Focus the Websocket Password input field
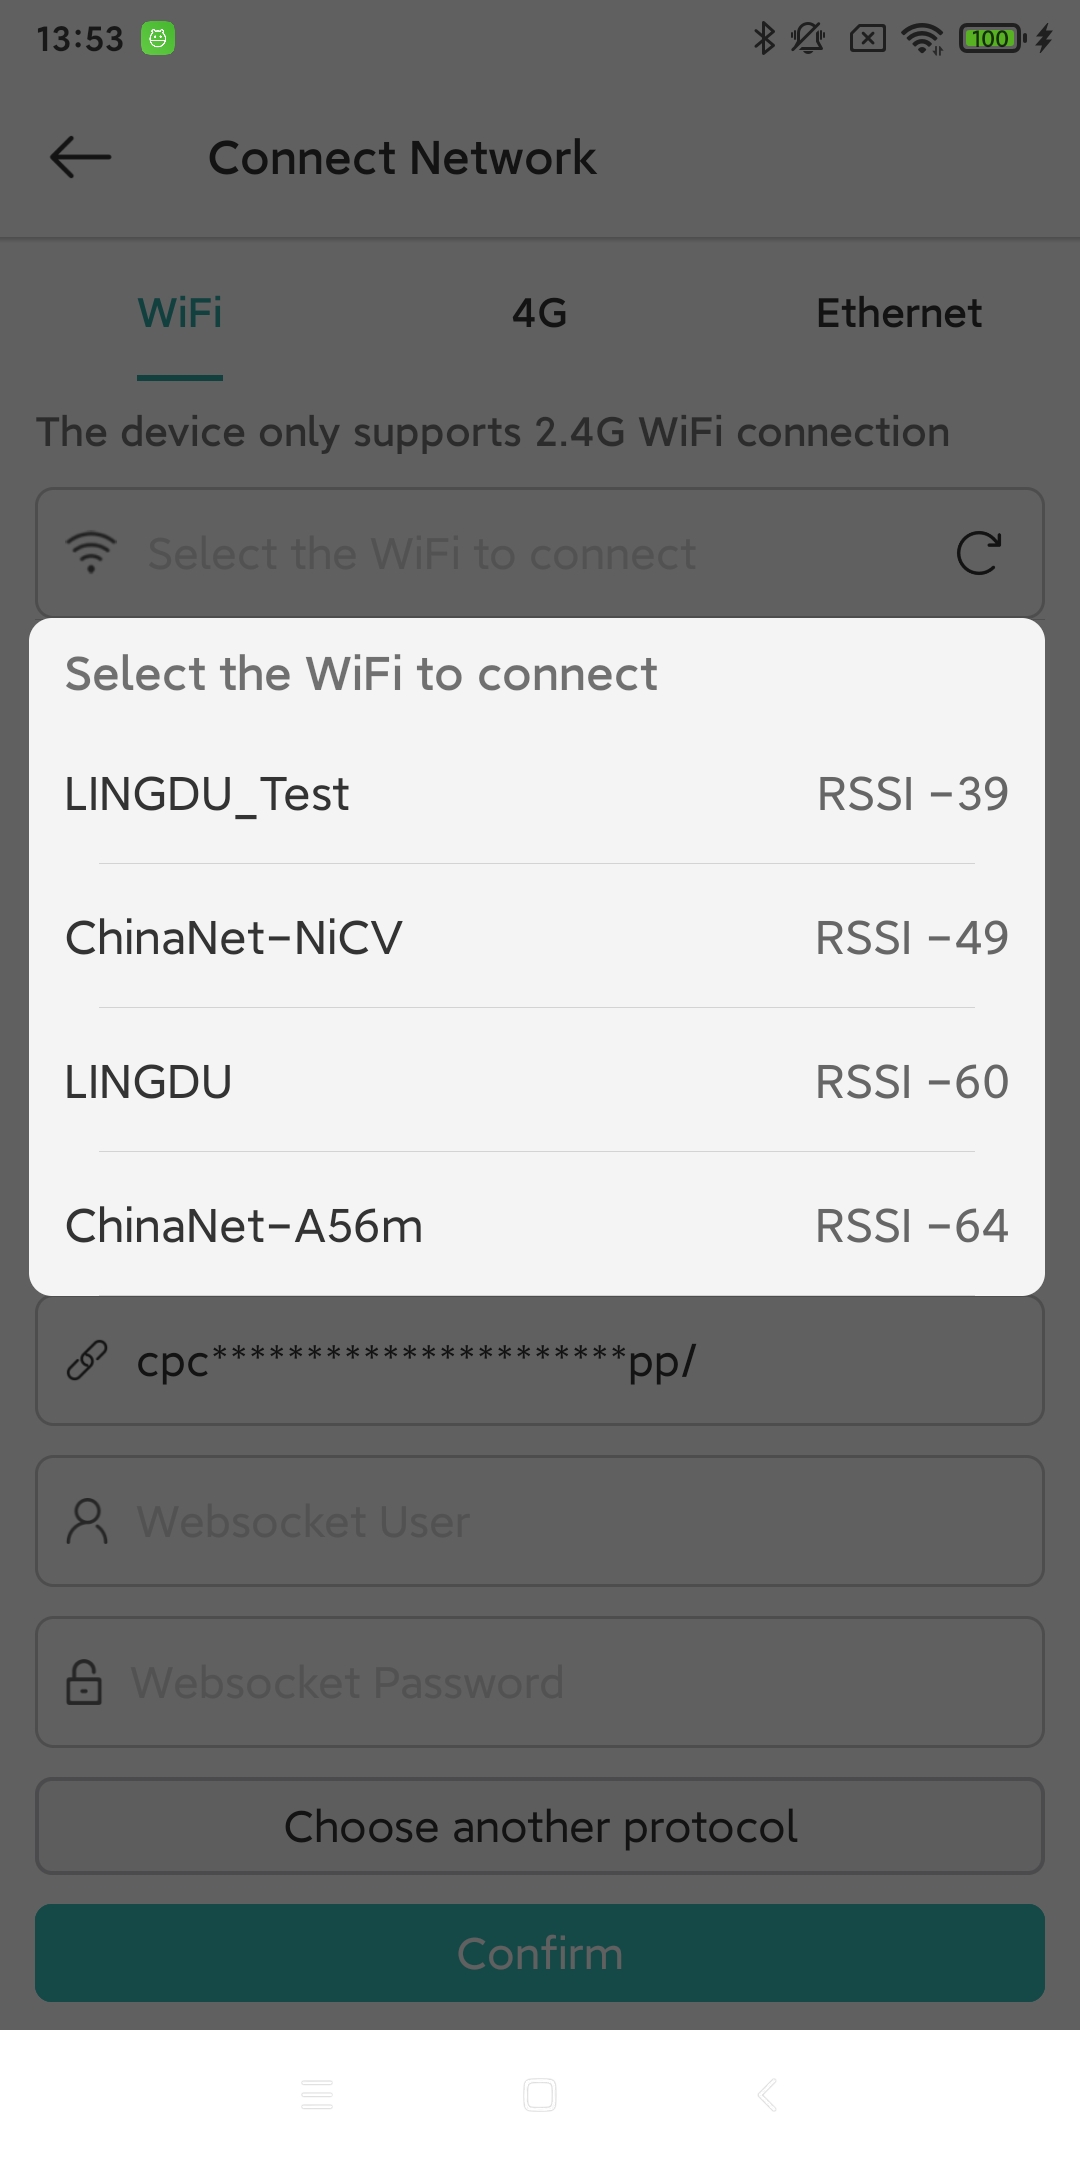The height and width of the screenshot is (2160, 1080). click(580, 1682)
